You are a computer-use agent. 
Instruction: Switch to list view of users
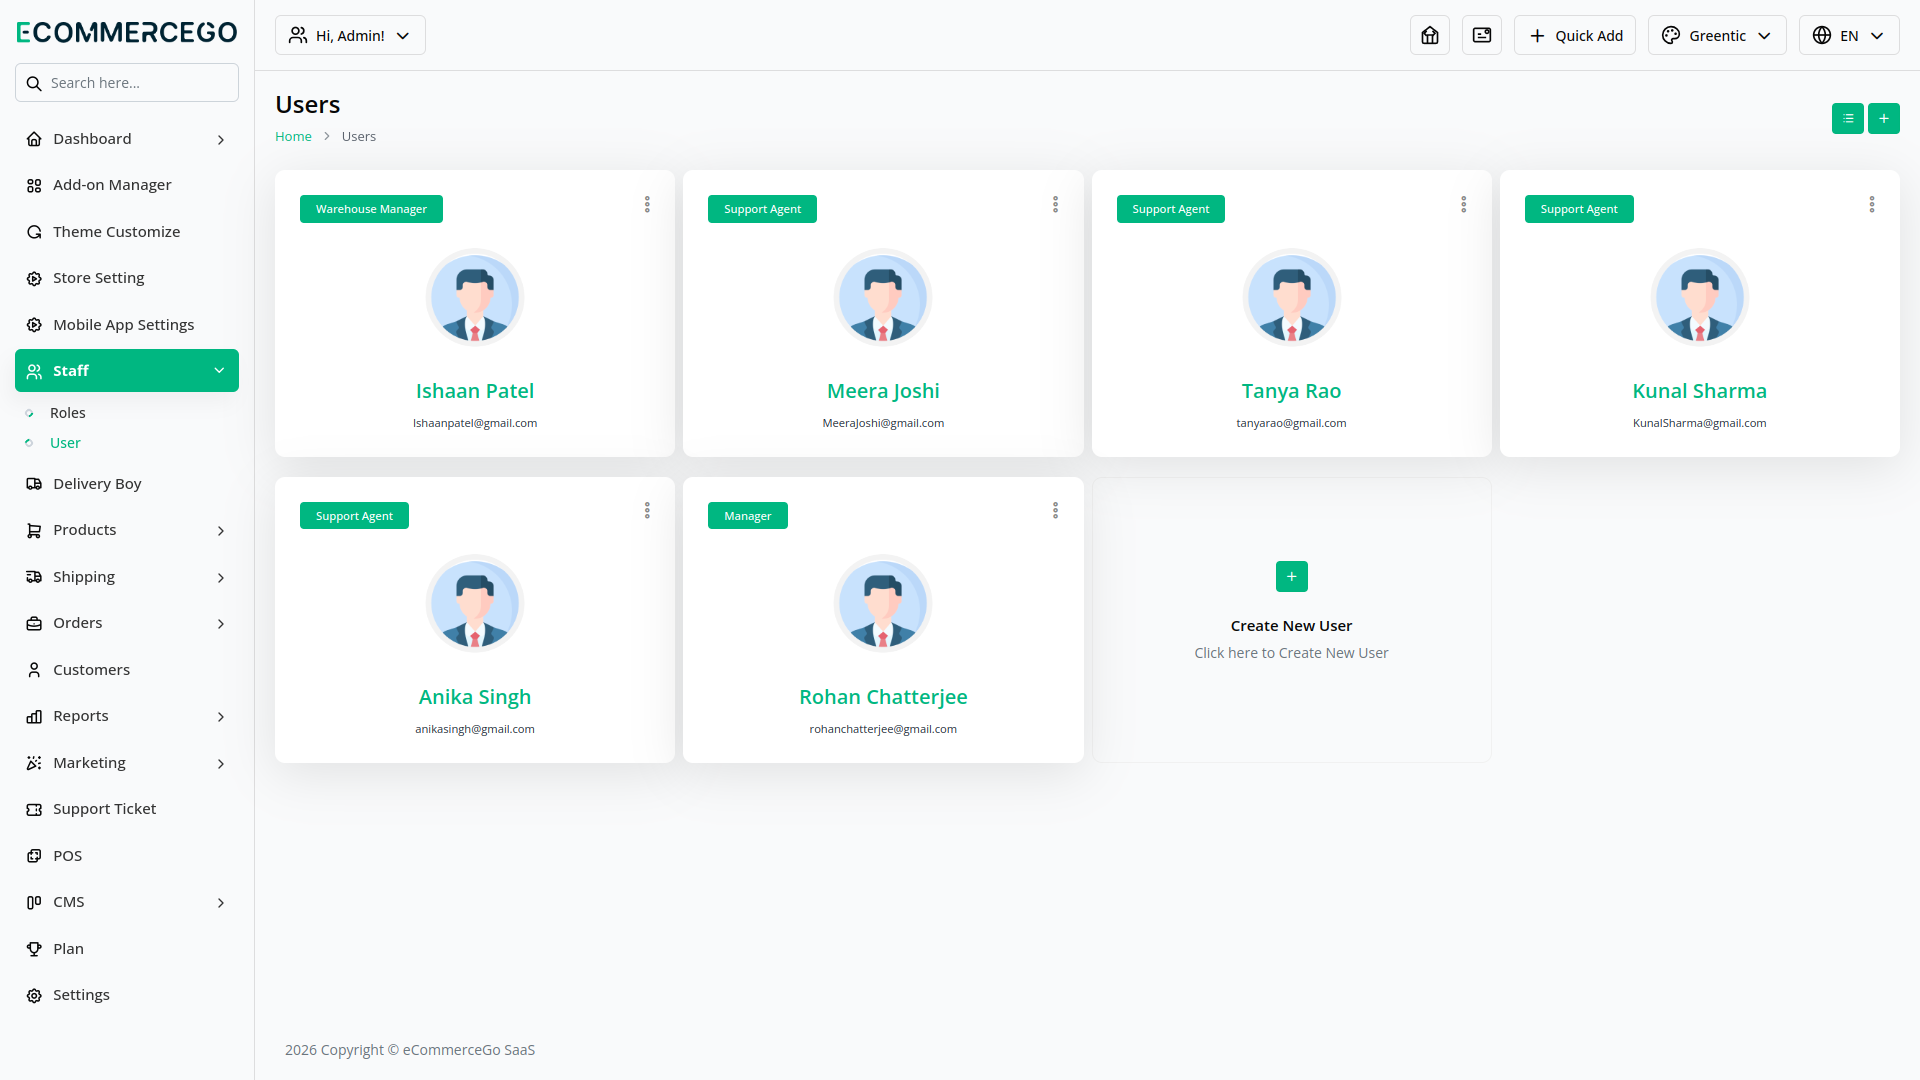tap(1847, 119)
